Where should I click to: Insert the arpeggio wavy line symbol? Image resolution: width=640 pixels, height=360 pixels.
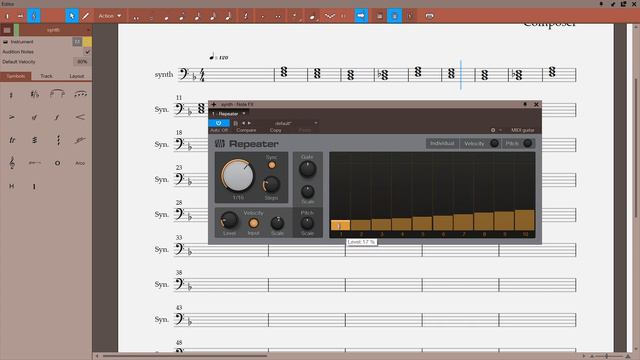[58, 140]
